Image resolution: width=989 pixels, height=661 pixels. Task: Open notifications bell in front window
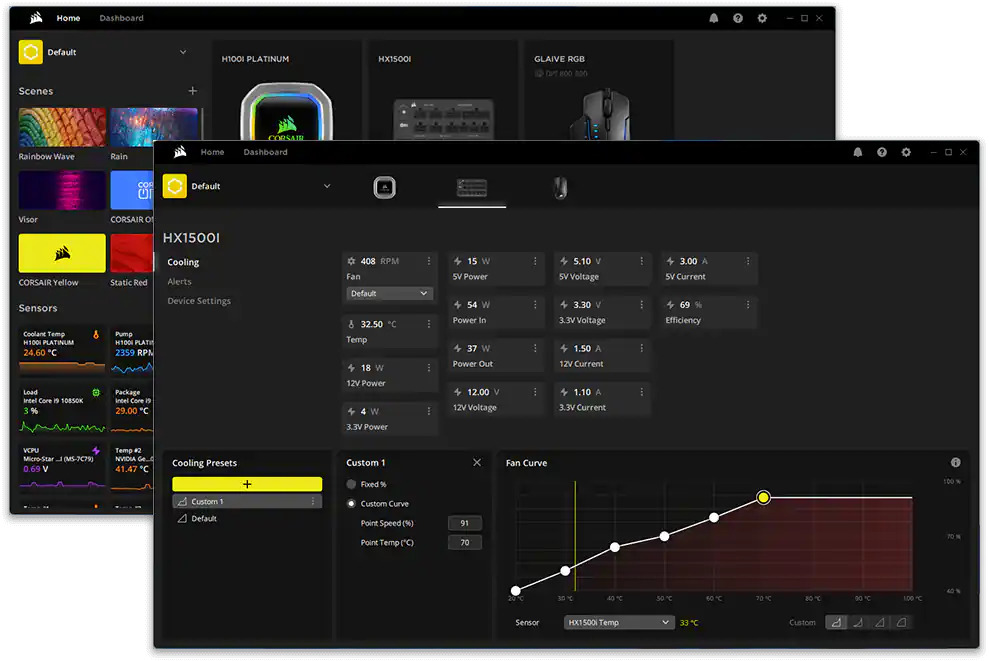click(858, 152)
